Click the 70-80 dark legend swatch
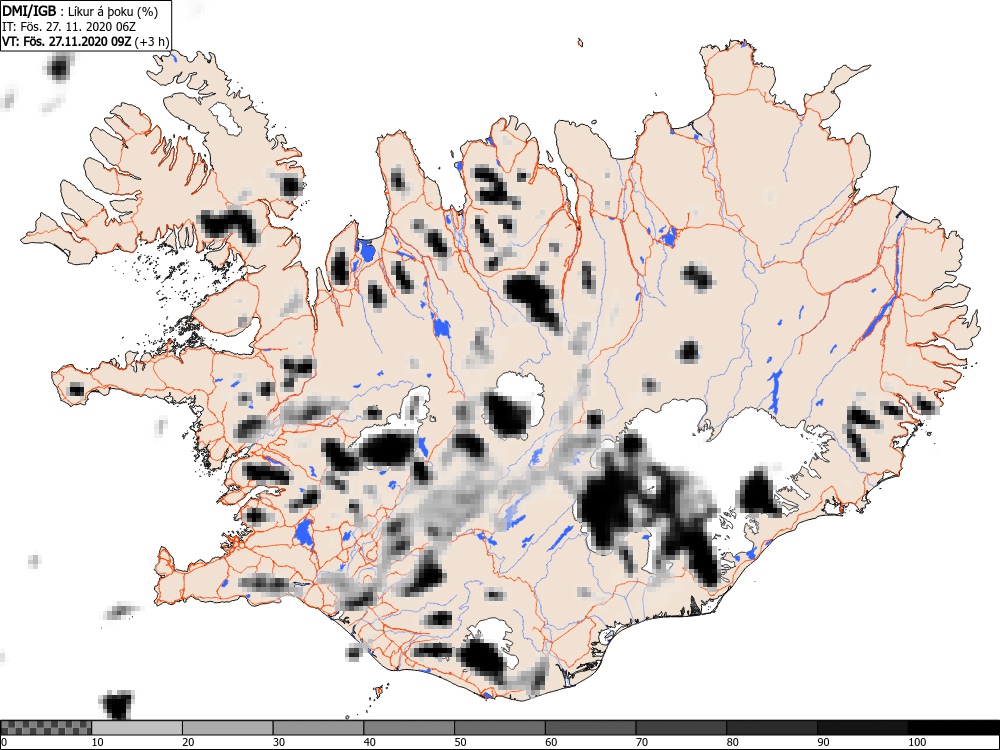Viewport: 1000px width, 750px height. (680, 728)
